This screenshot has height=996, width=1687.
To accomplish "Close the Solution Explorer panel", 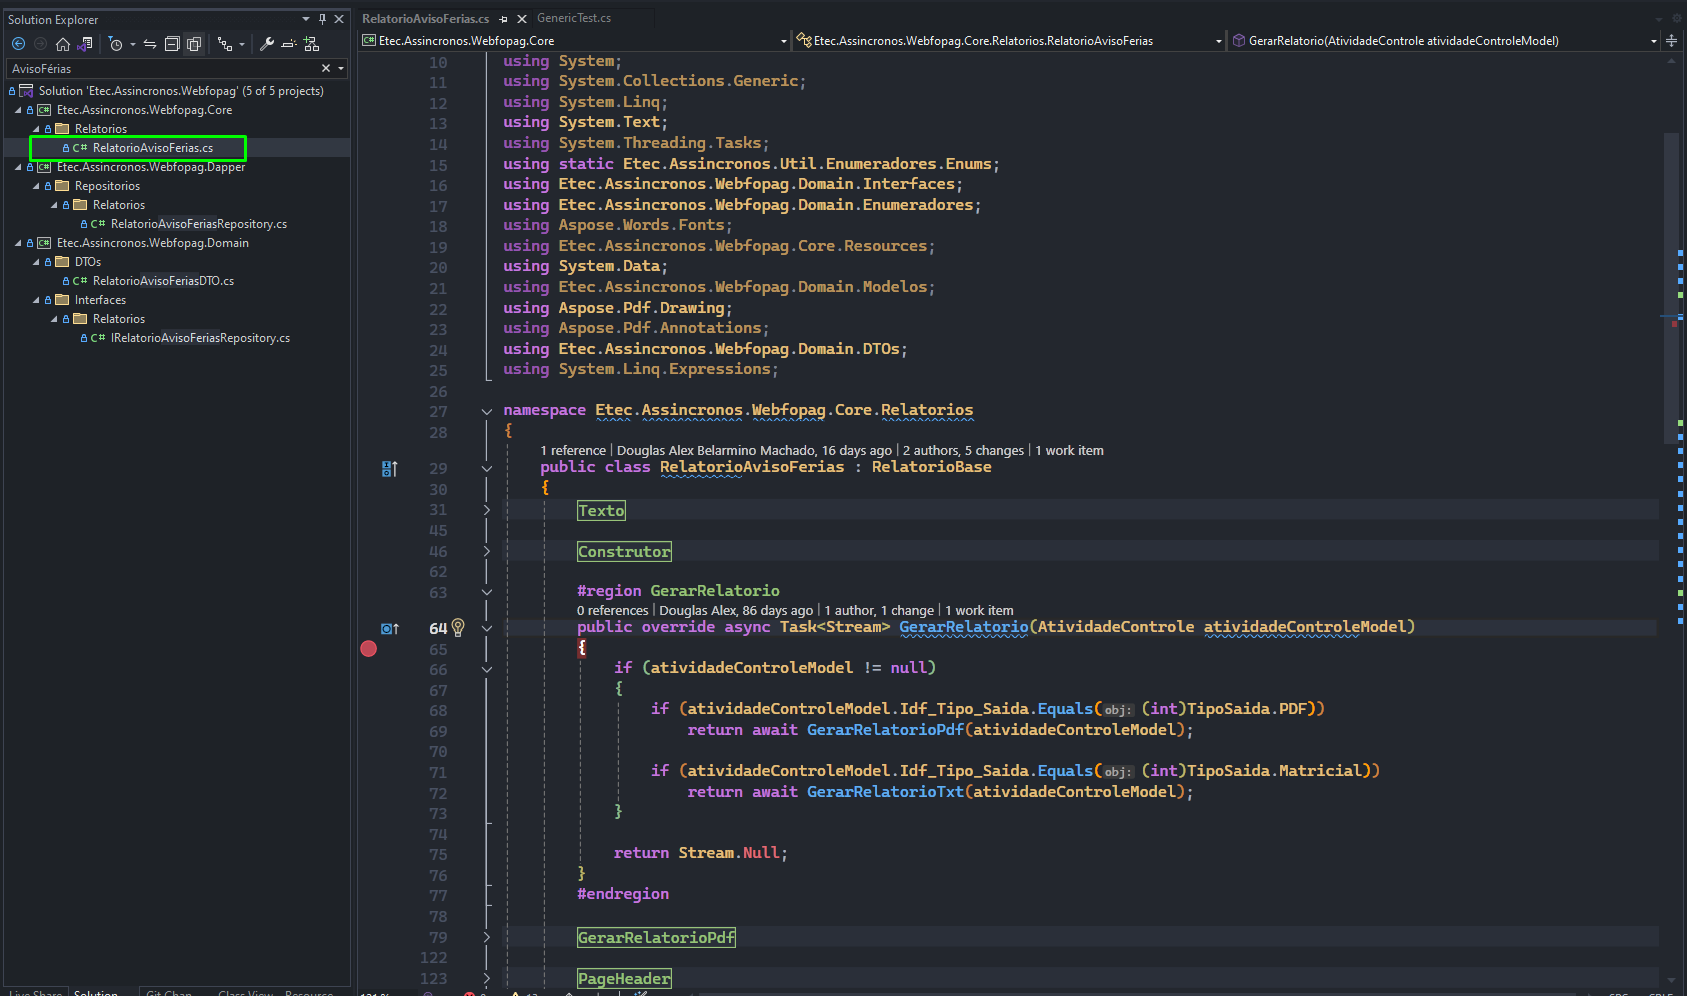I will (x=339, y=19).
